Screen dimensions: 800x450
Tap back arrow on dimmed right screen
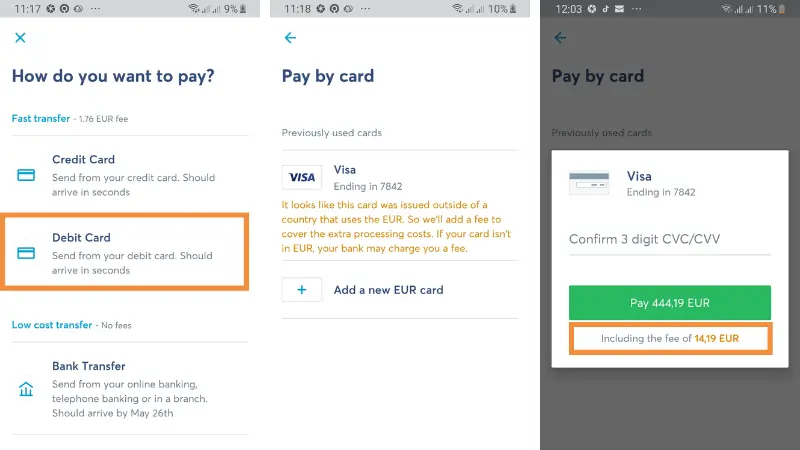(560, 38)
